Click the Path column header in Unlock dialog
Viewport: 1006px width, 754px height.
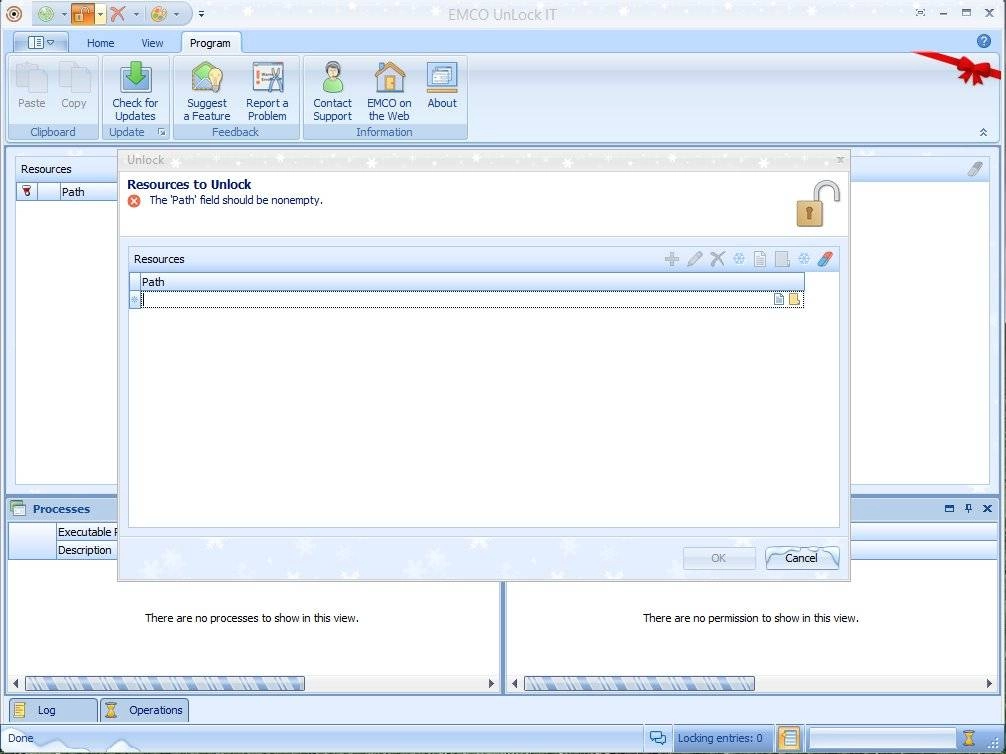[472, 282]
